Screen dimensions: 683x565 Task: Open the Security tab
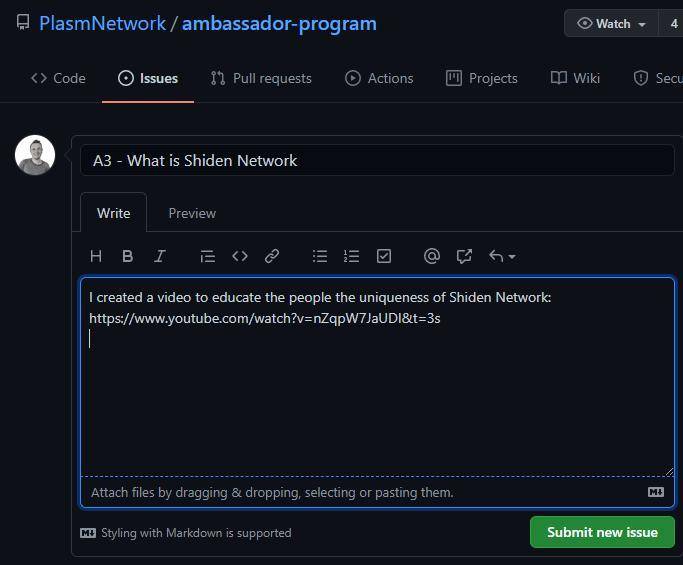pos(658,78)
